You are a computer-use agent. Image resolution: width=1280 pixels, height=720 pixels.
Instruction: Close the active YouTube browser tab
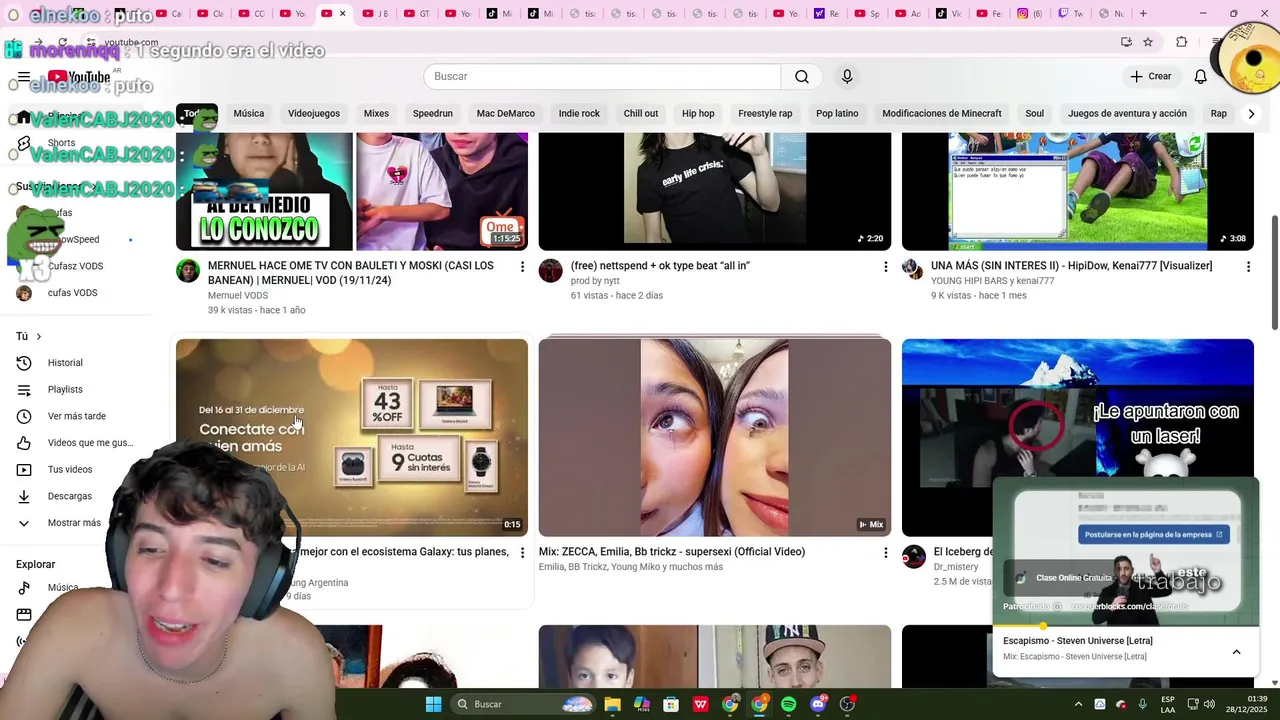[x=342, y=14]
